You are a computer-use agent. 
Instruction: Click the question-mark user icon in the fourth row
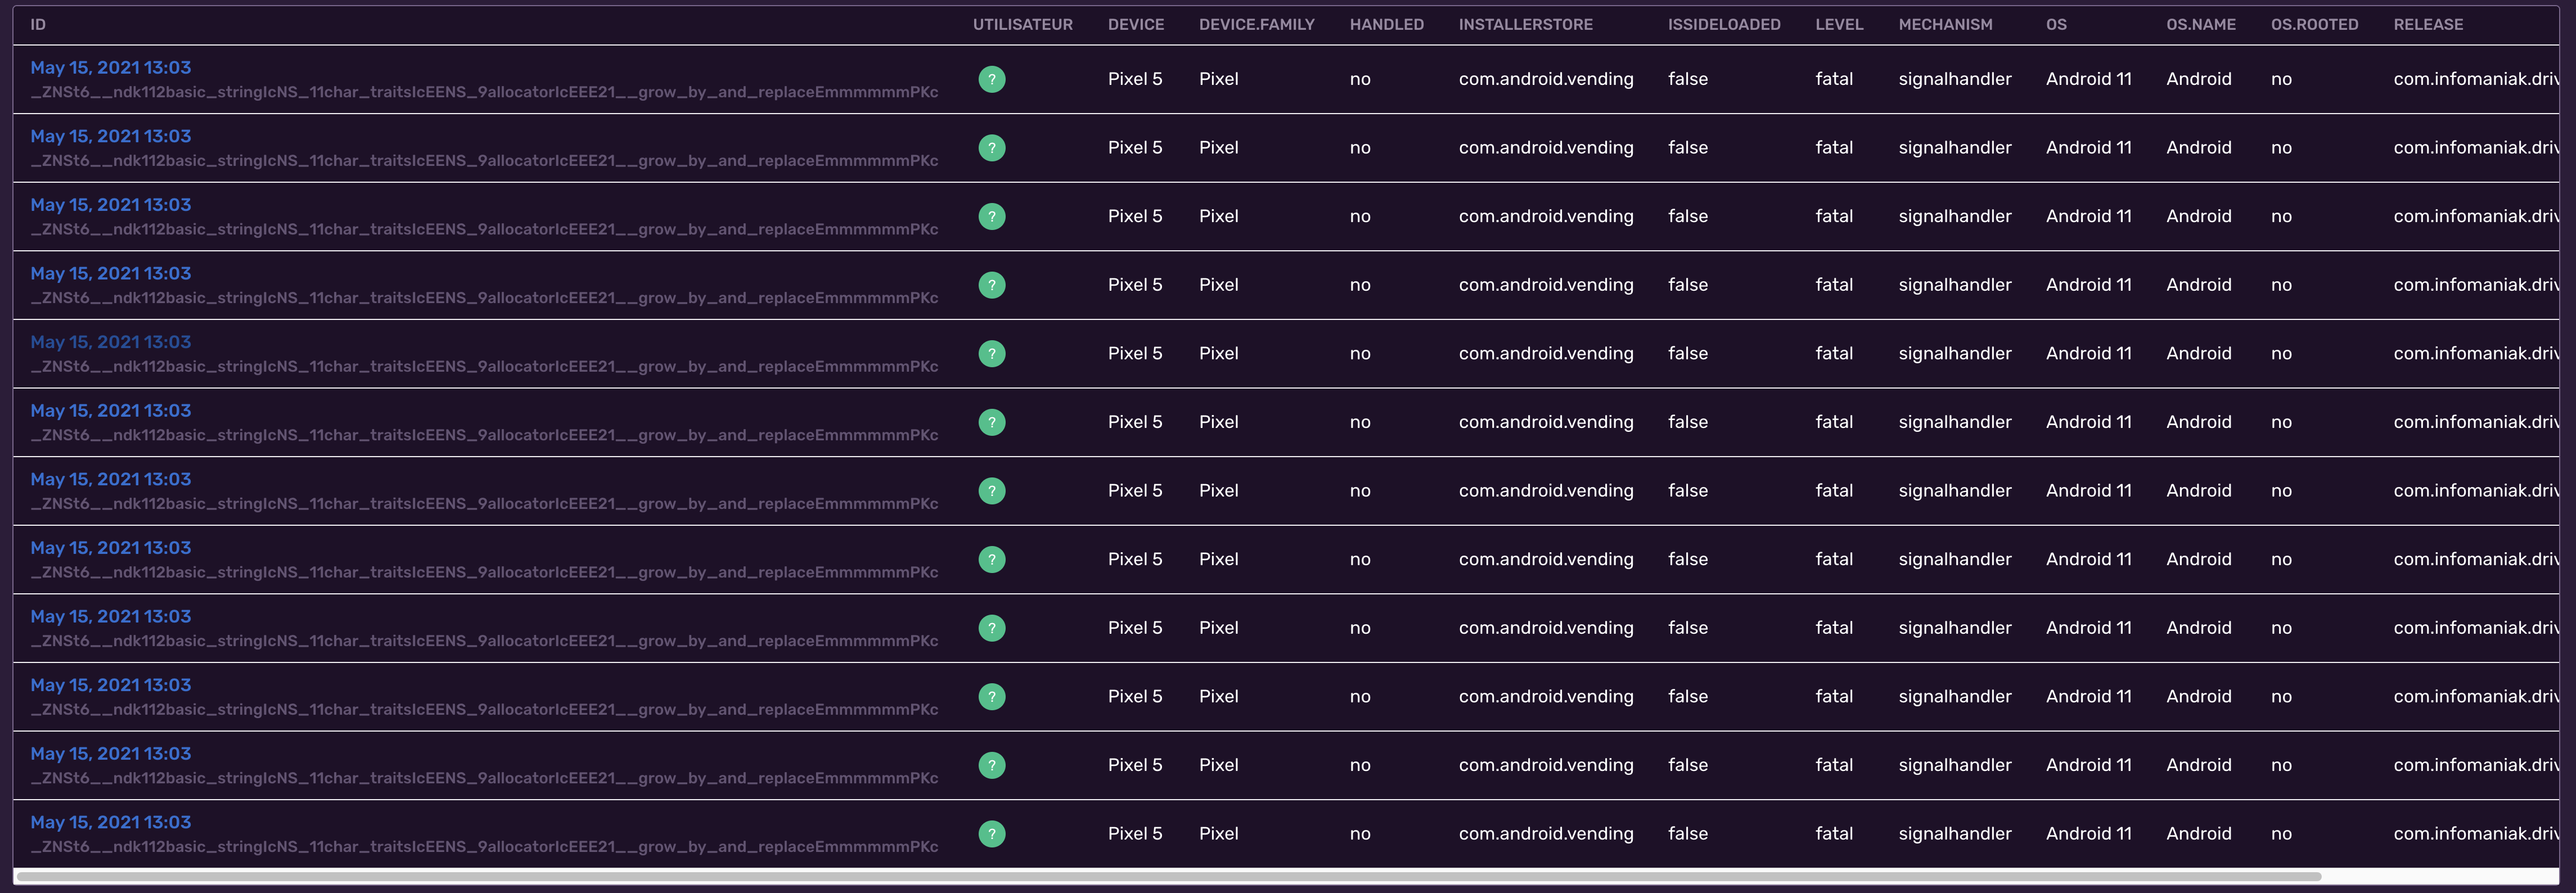(991, 284)
